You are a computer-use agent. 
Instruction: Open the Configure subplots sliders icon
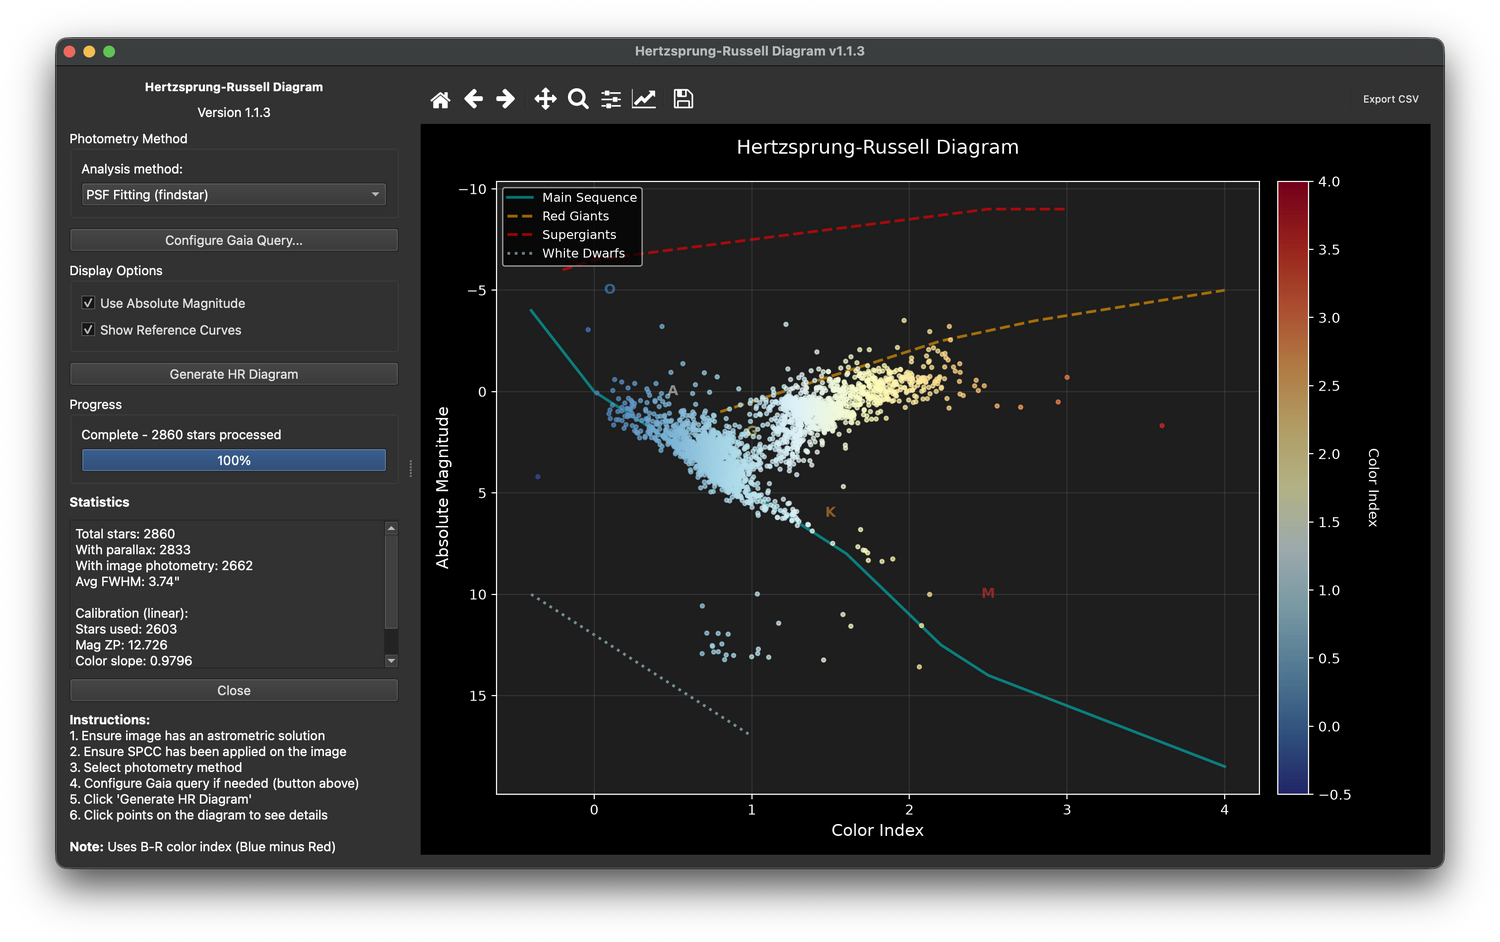611,99
